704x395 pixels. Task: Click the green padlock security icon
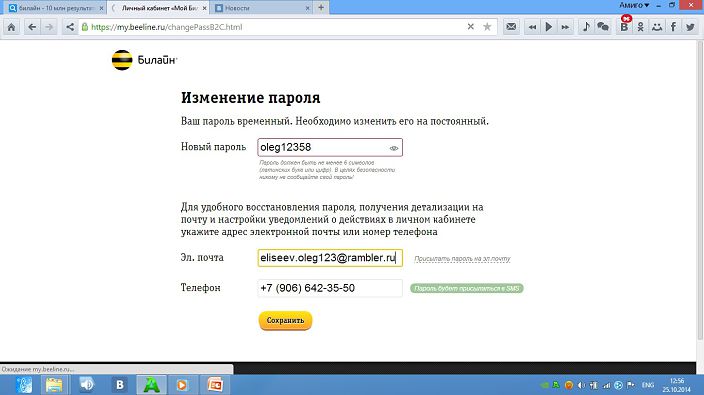(84, 27)
